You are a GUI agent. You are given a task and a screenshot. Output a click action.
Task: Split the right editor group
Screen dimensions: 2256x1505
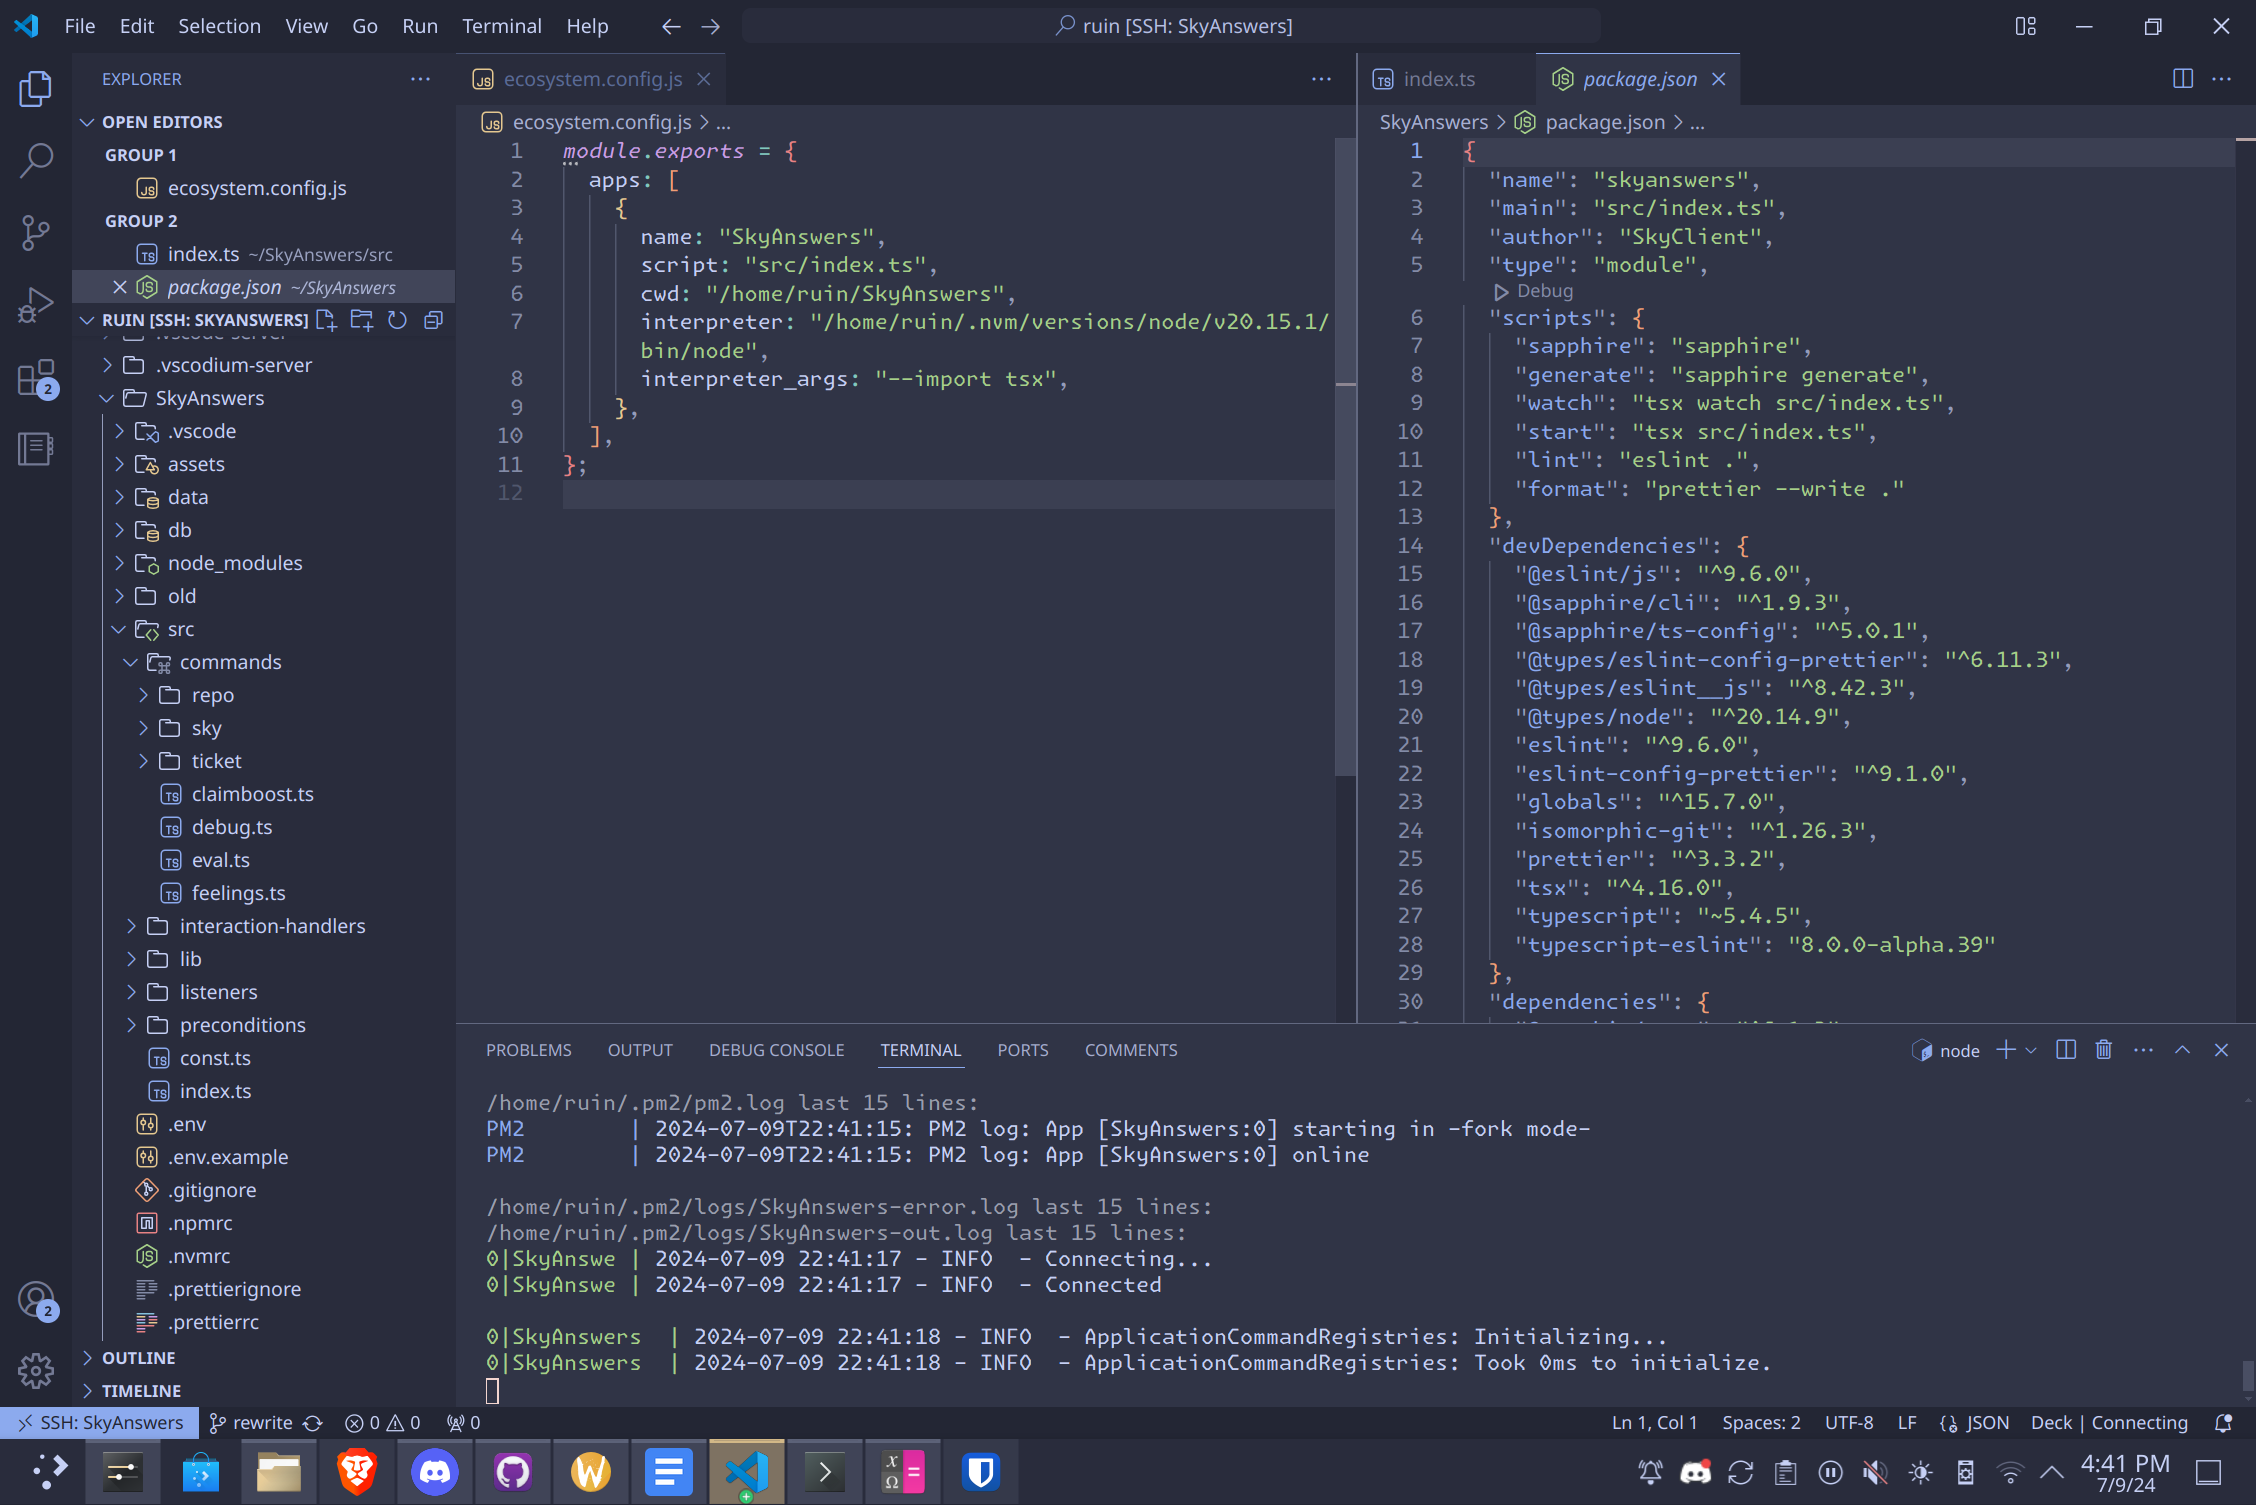tap(2183, 79)
